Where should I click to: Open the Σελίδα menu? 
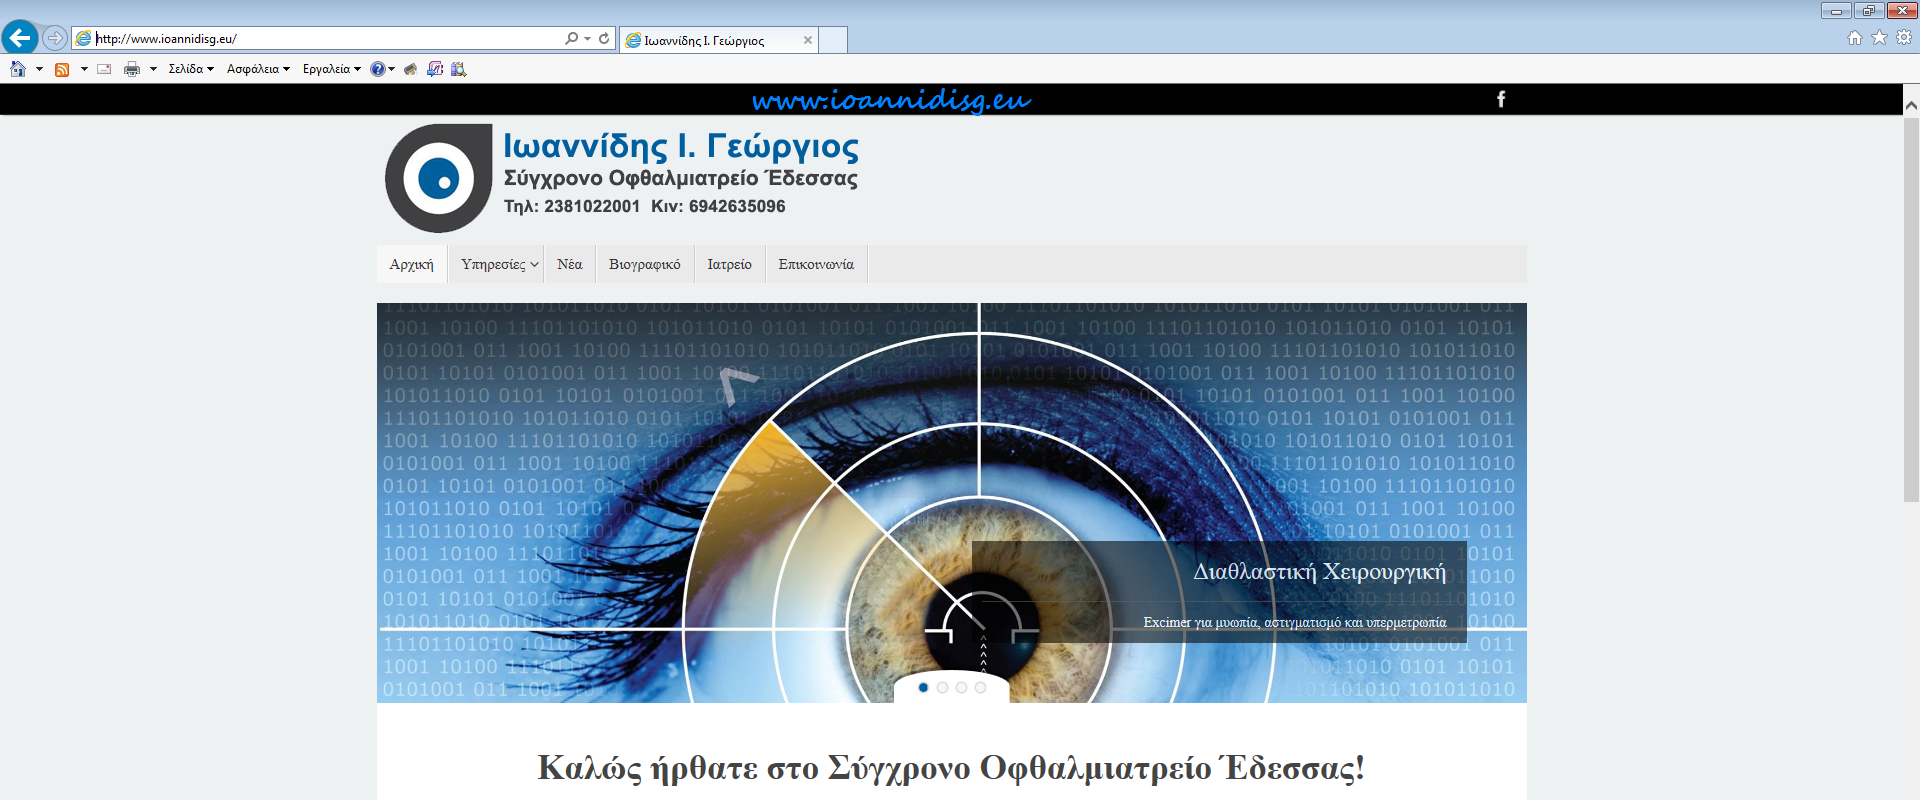(x=191, y=69)
